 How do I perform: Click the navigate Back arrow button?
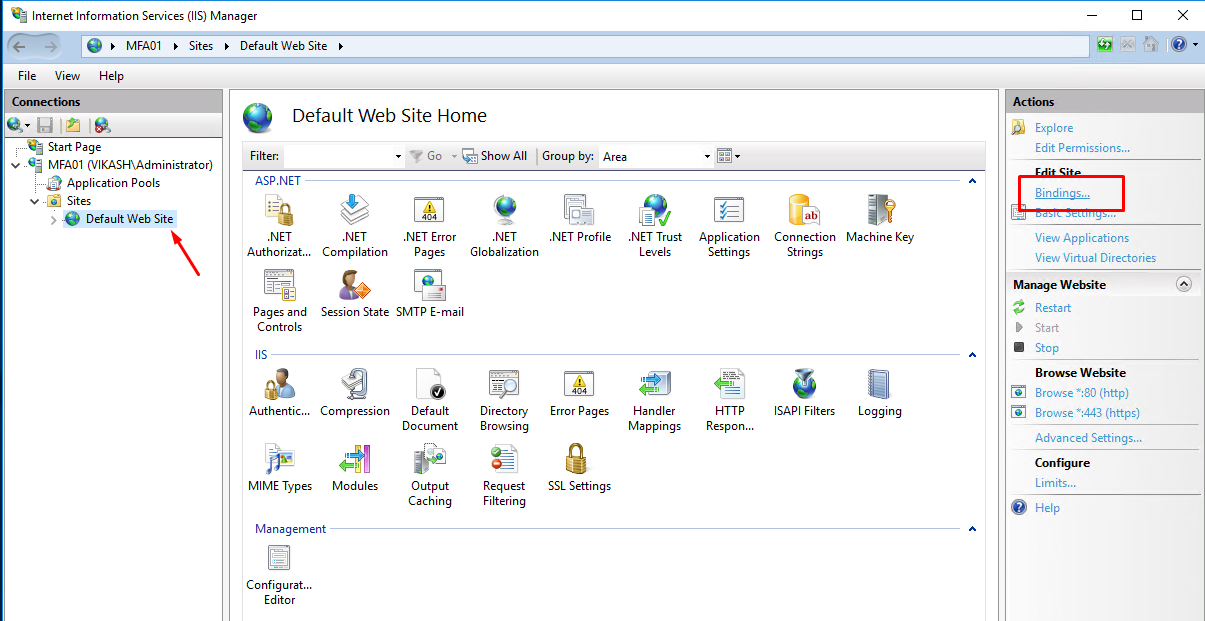point(19,46)
